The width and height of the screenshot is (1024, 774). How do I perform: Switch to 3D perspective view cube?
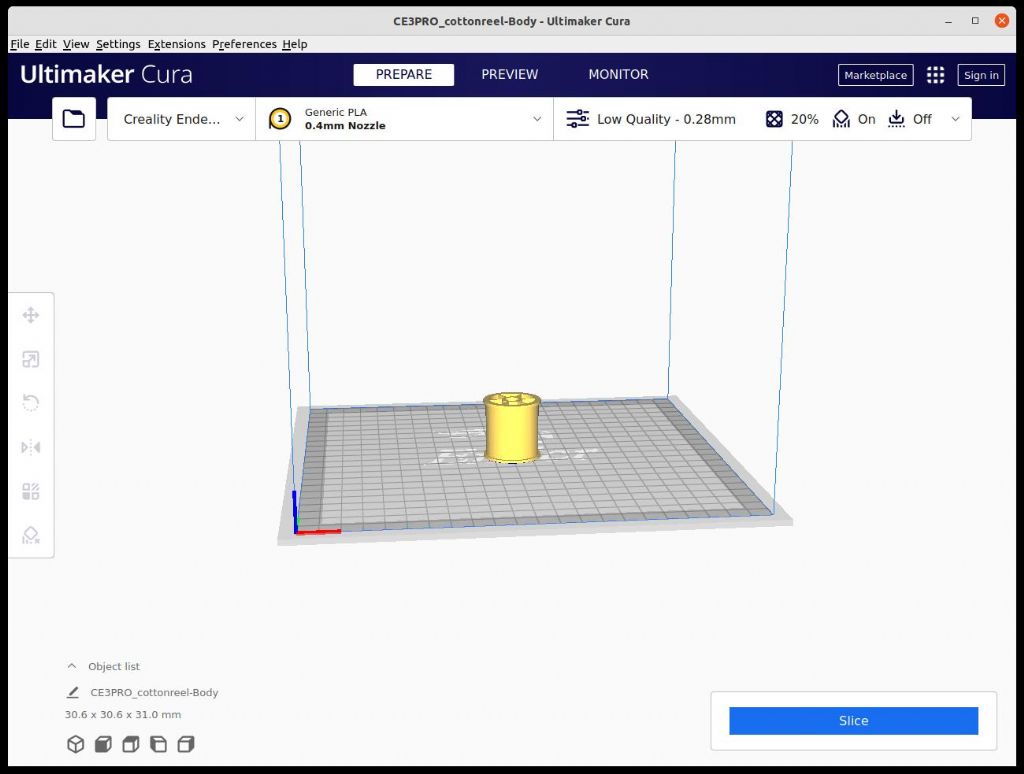click(76, 744)
